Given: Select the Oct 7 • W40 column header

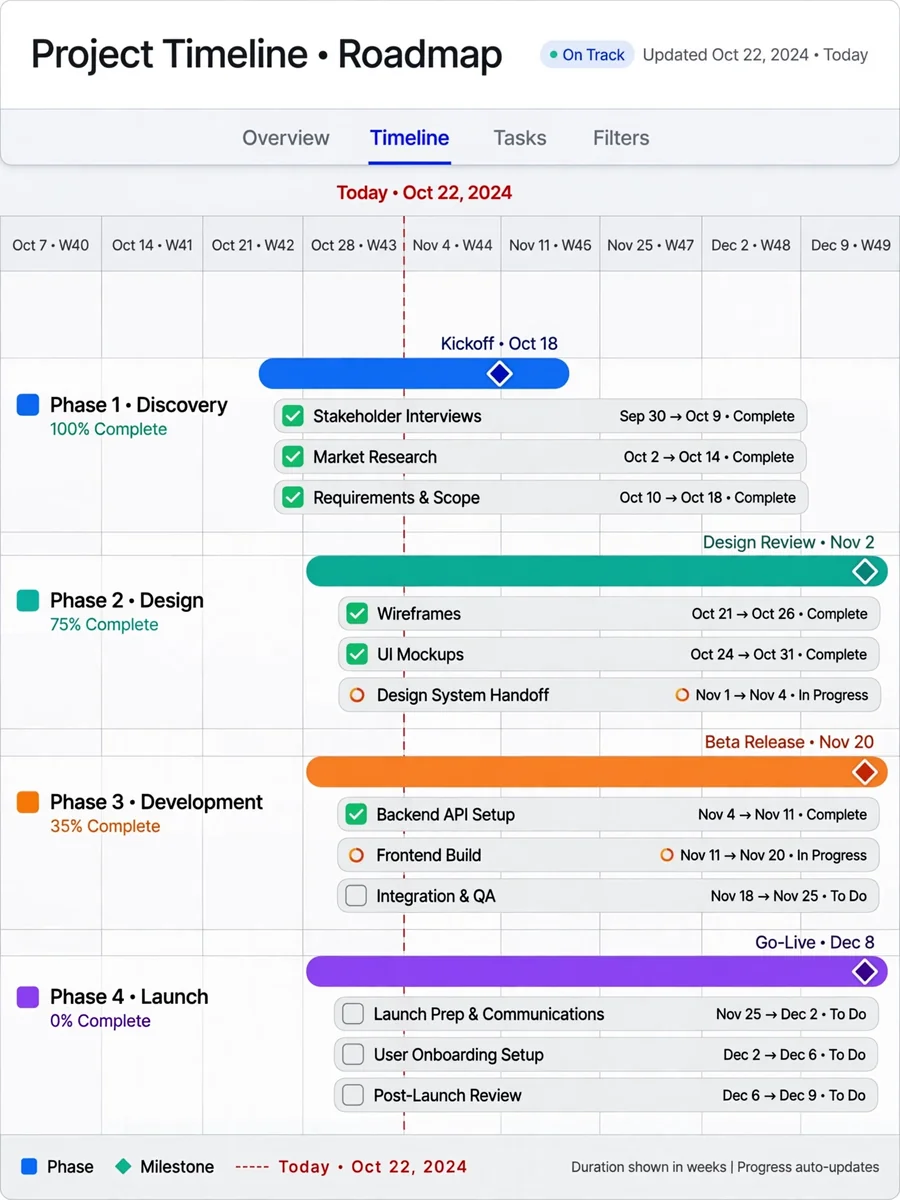Looking at the screenshot, I should 51,245.
